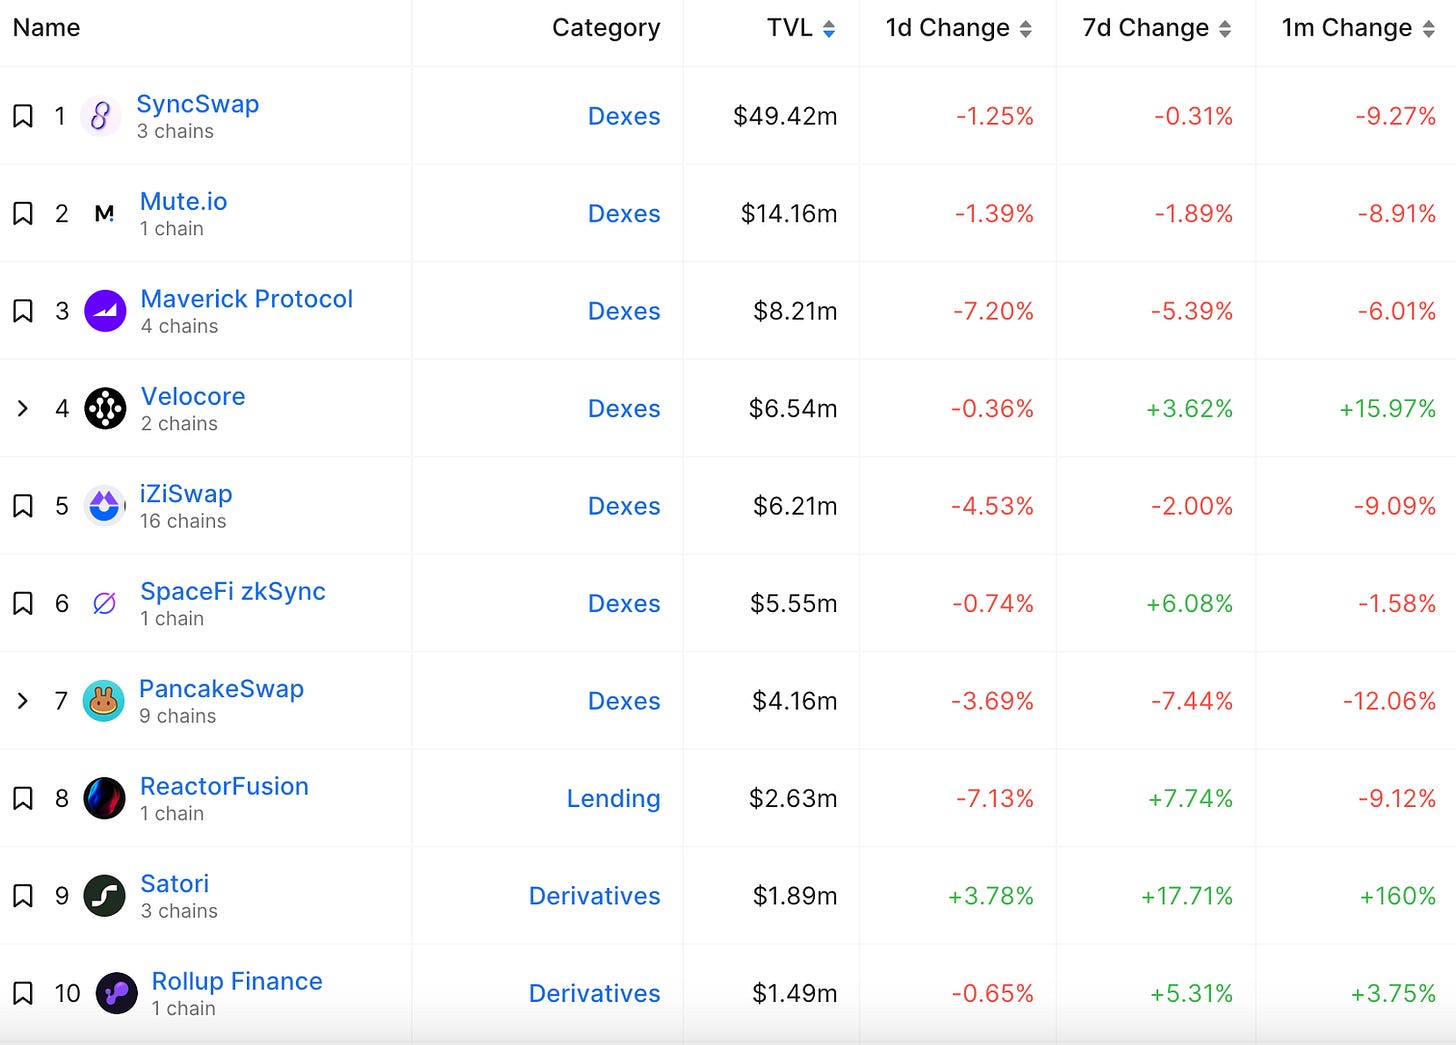Click the ReactorFusion logo icon

pos(104,798)
